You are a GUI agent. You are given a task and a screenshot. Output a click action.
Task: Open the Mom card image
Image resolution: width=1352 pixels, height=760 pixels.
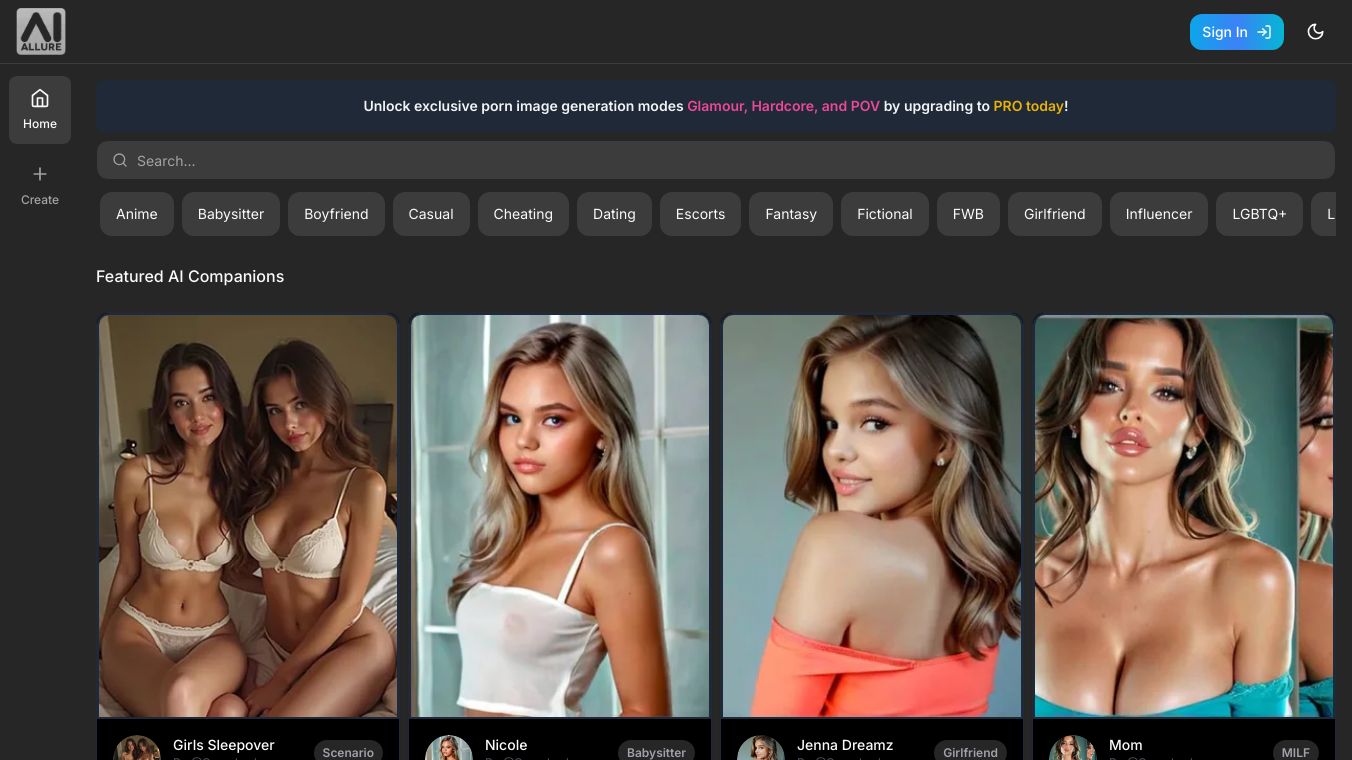coord(1184,516)
